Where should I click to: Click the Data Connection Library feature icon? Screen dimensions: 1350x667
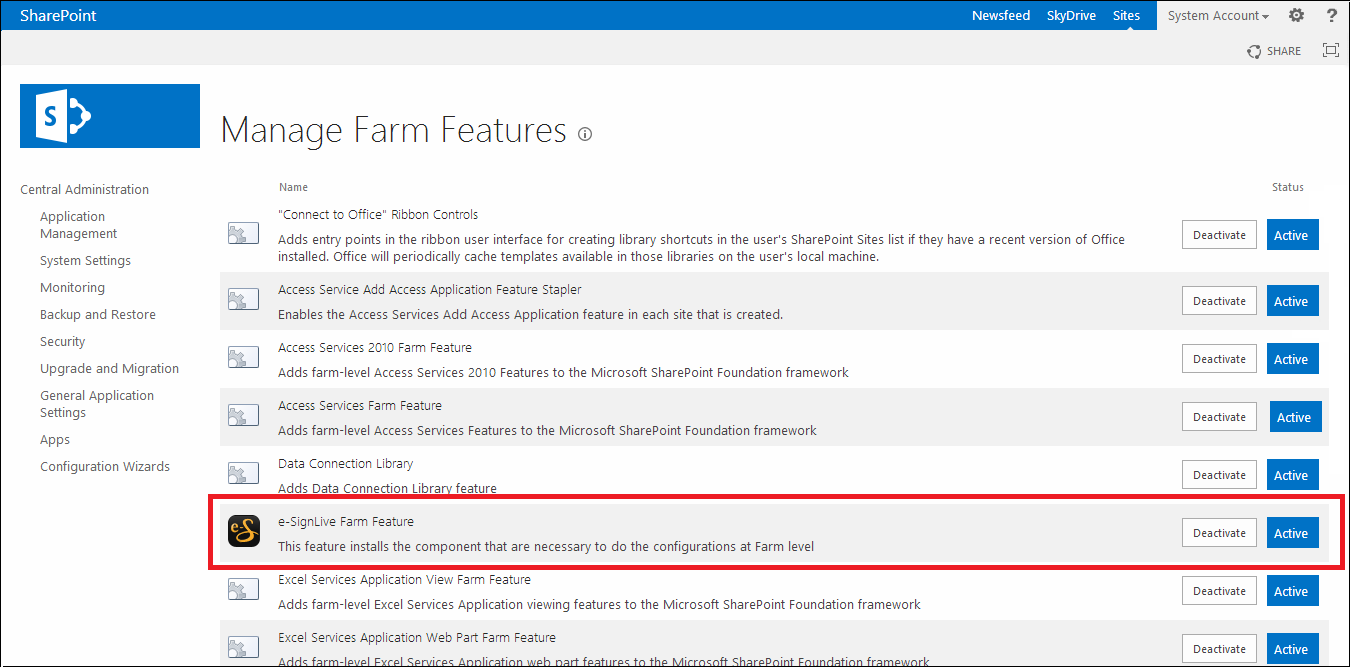pyautogui.click(x=244, y=474)
